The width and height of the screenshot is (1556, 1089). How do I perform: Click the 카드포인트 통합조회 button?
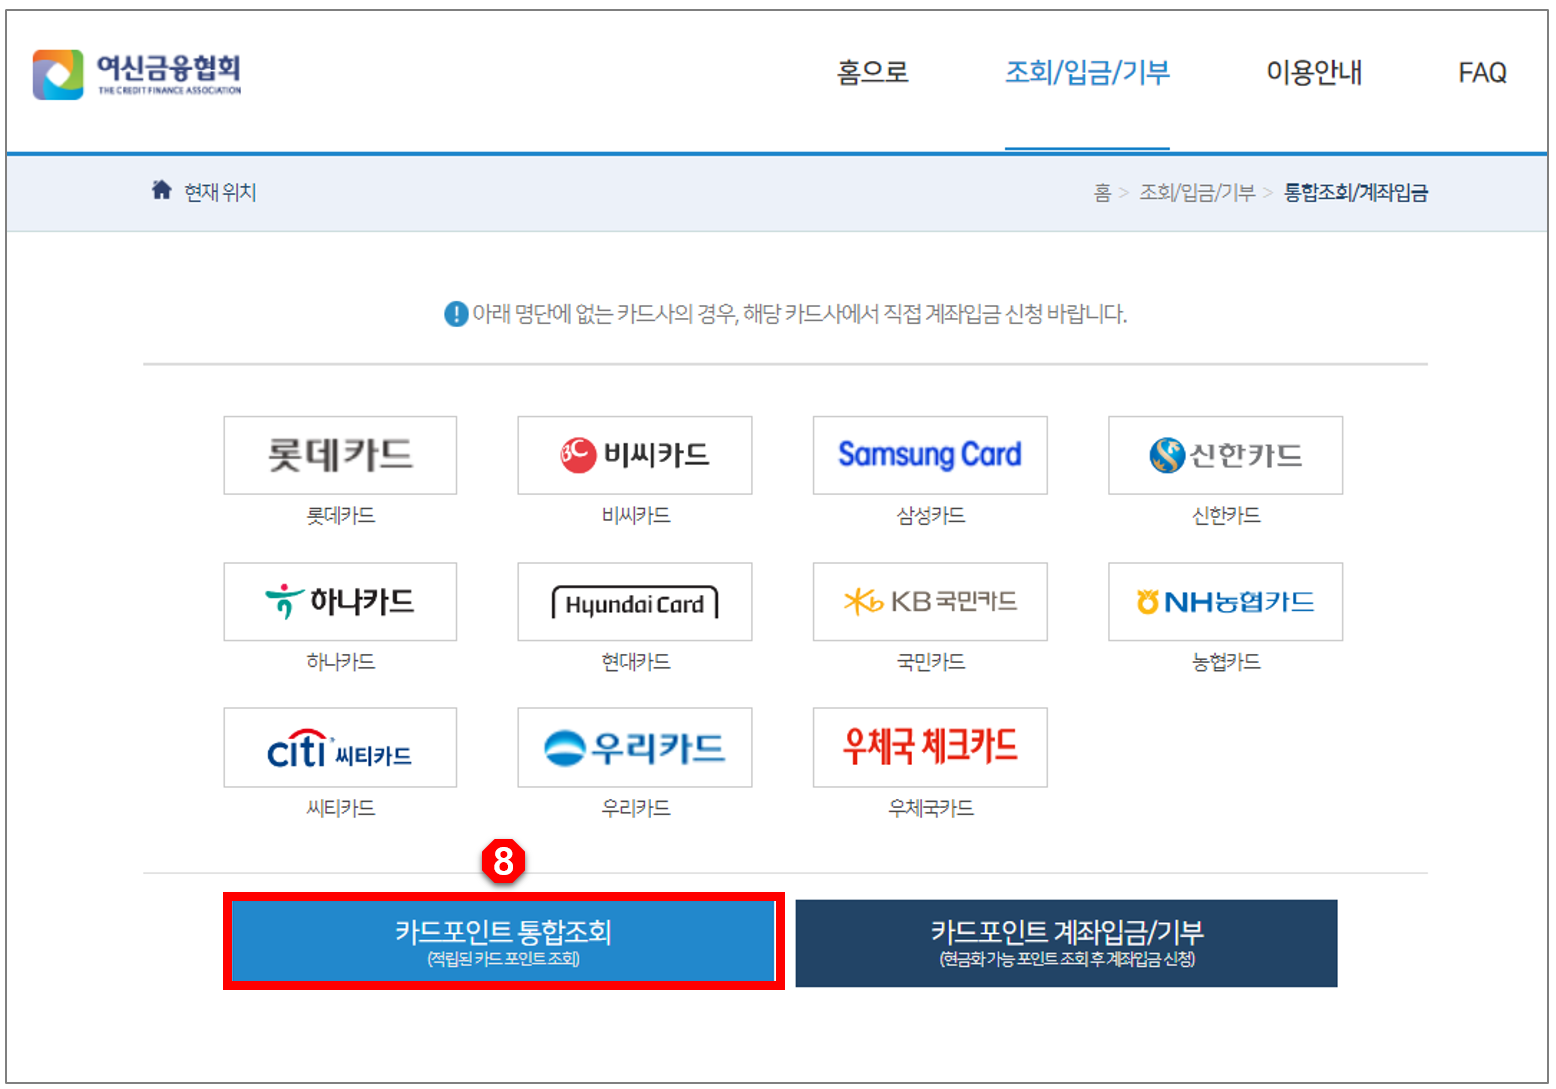pos(503,942)
